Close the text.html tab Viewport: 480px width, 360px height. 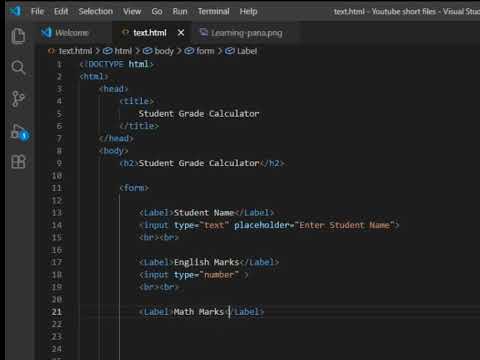point(181,33)
